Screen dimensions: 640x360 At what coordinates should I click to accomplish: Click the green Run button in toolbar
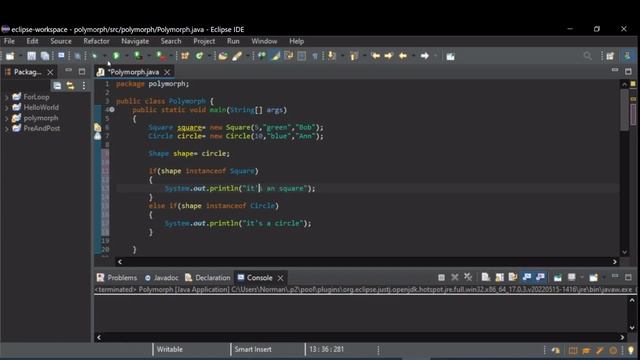click(x=116, y=56)
